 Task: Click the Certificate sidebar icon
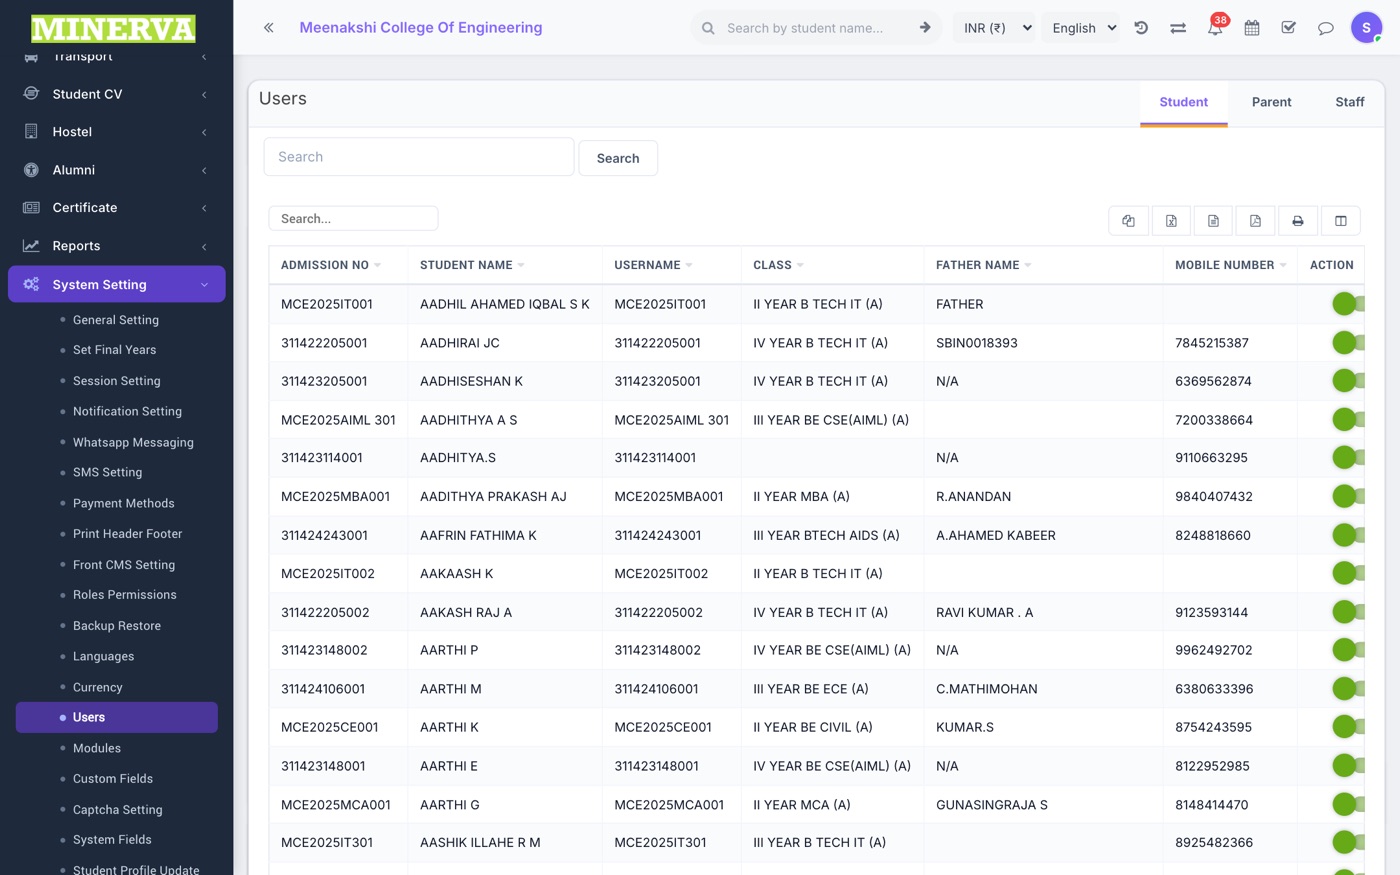click(31, 208)
